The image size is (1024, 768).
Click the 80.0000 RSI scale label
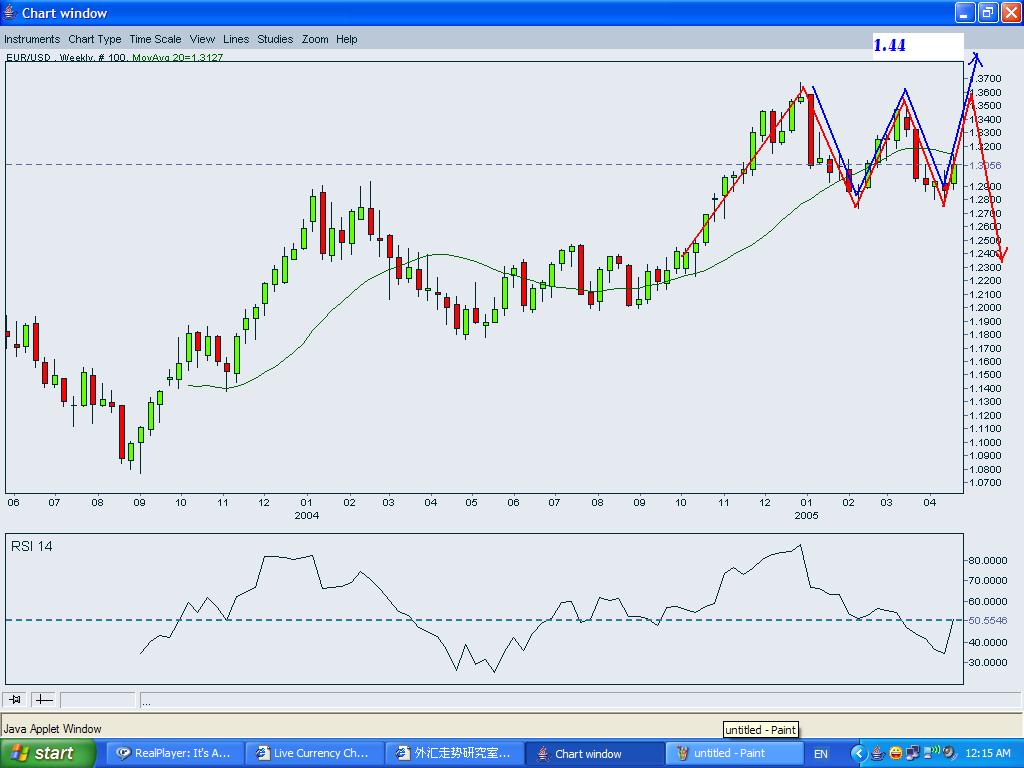[987, 560]
